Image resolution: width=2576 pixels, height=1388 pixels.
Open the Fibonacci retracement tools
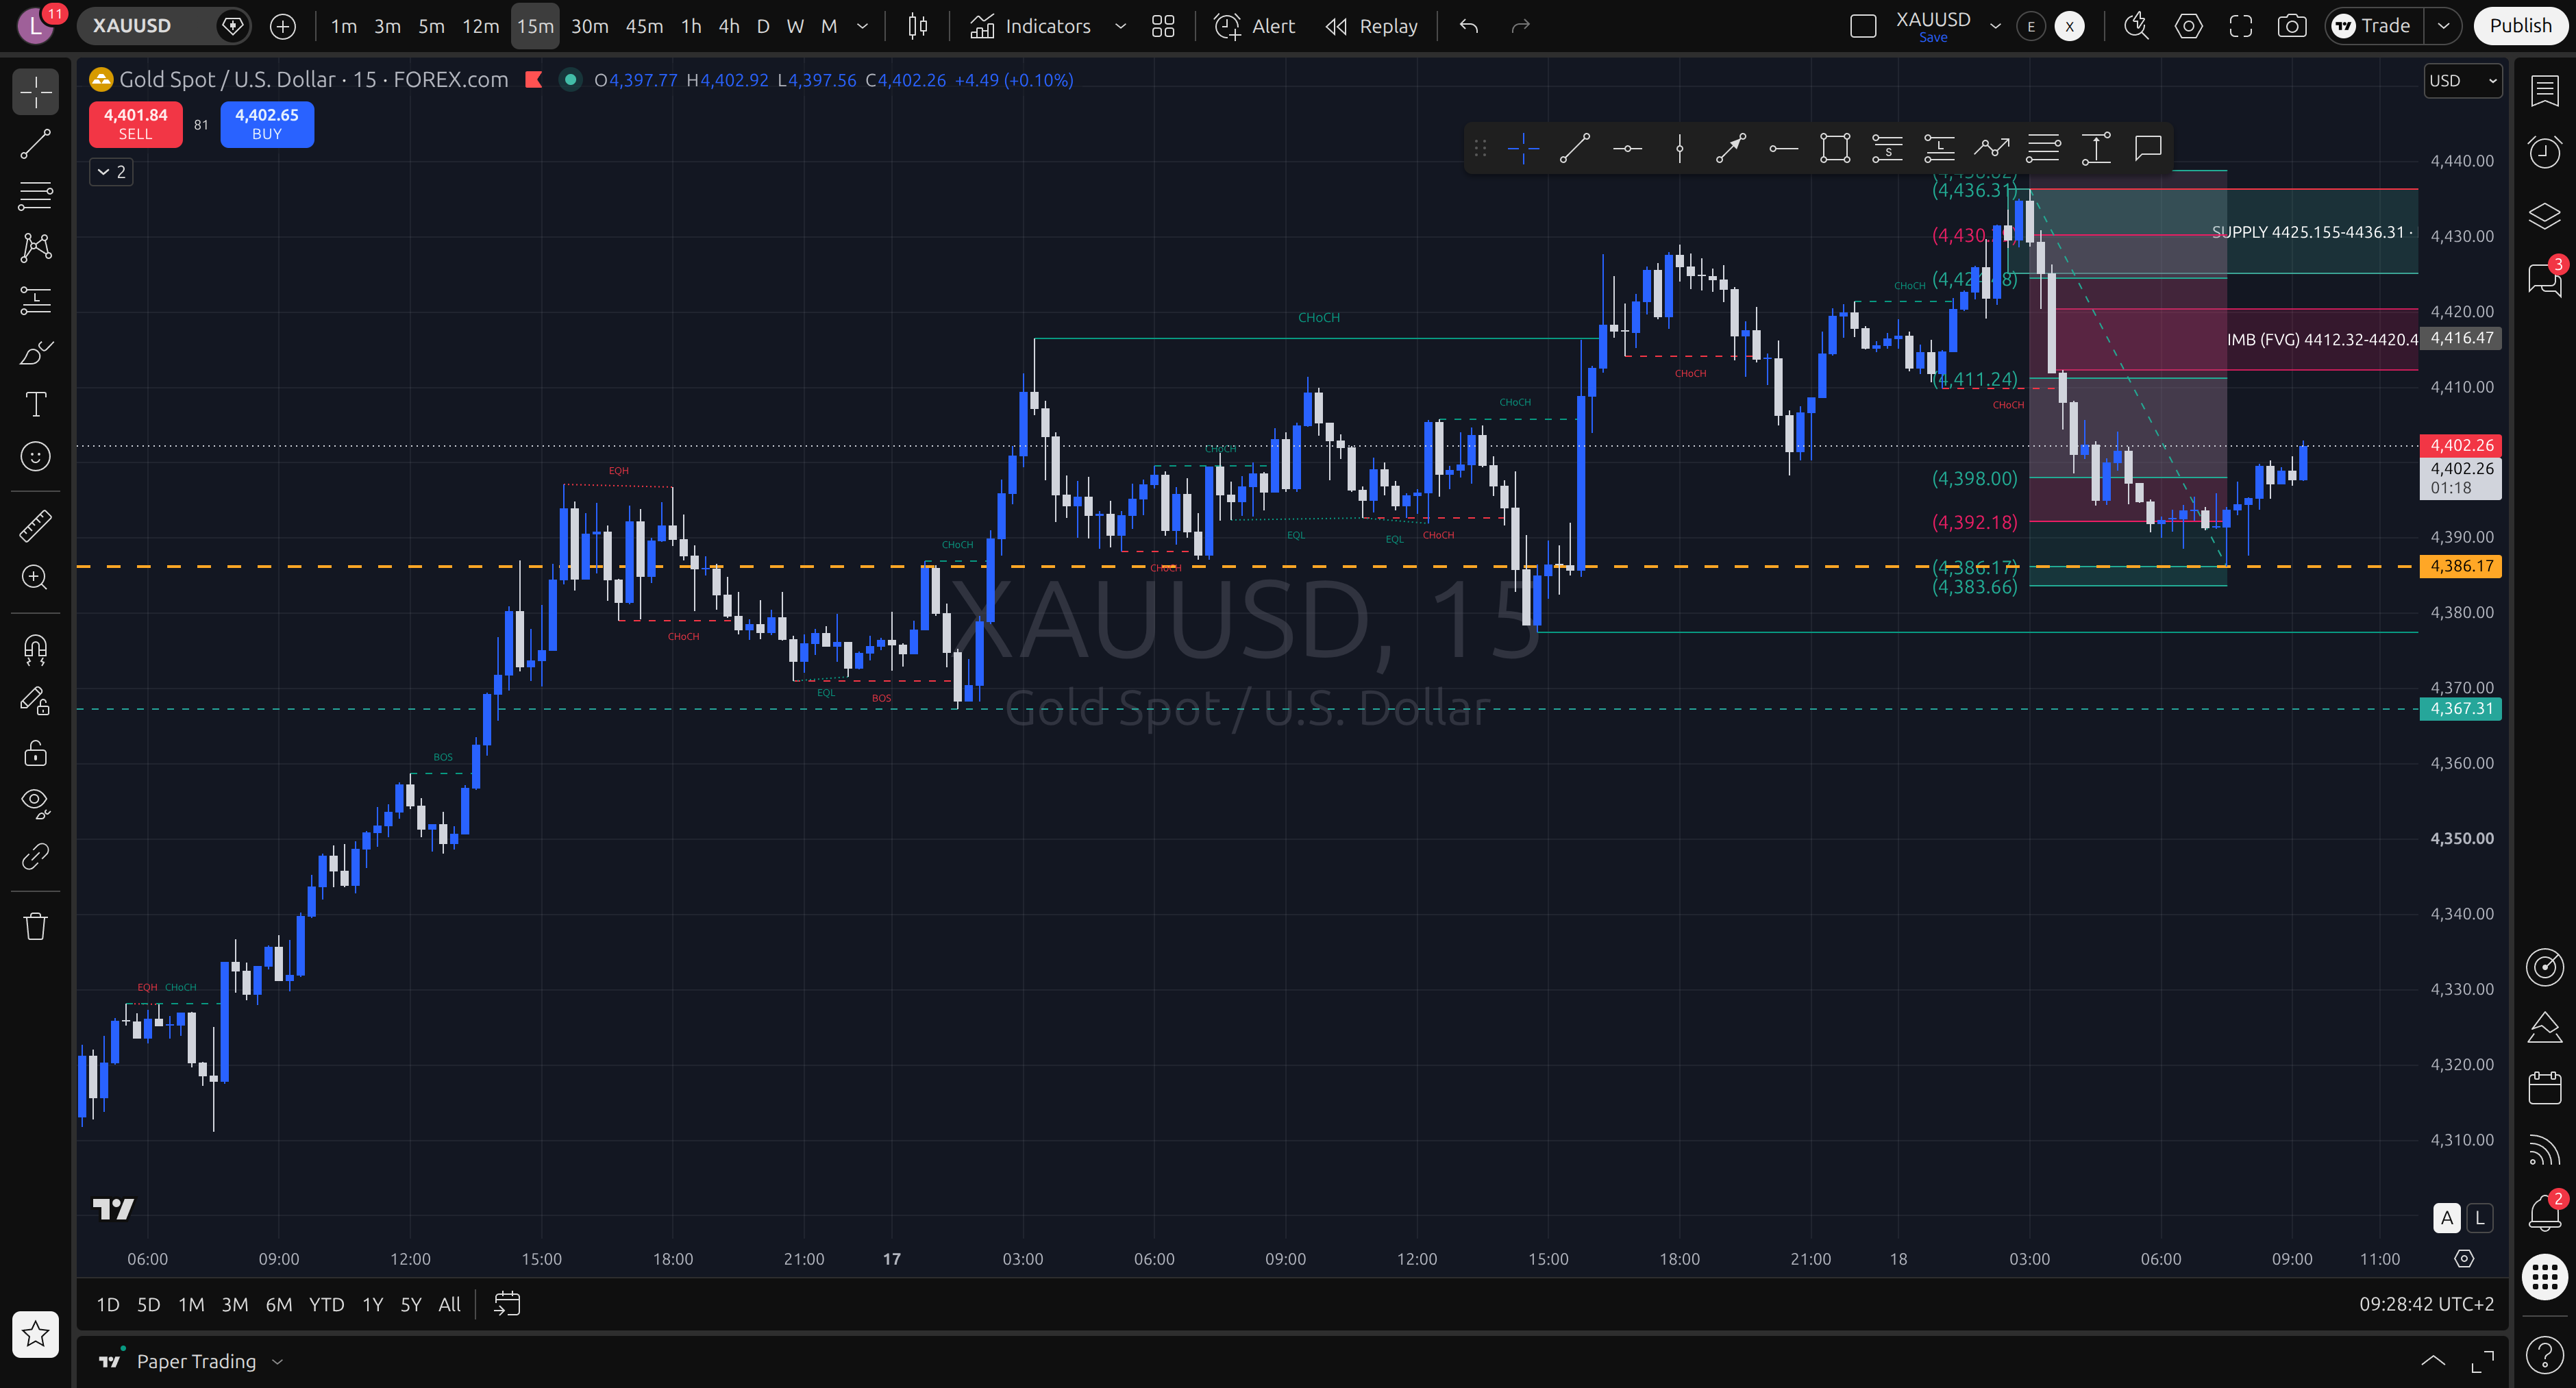[36, 196]
